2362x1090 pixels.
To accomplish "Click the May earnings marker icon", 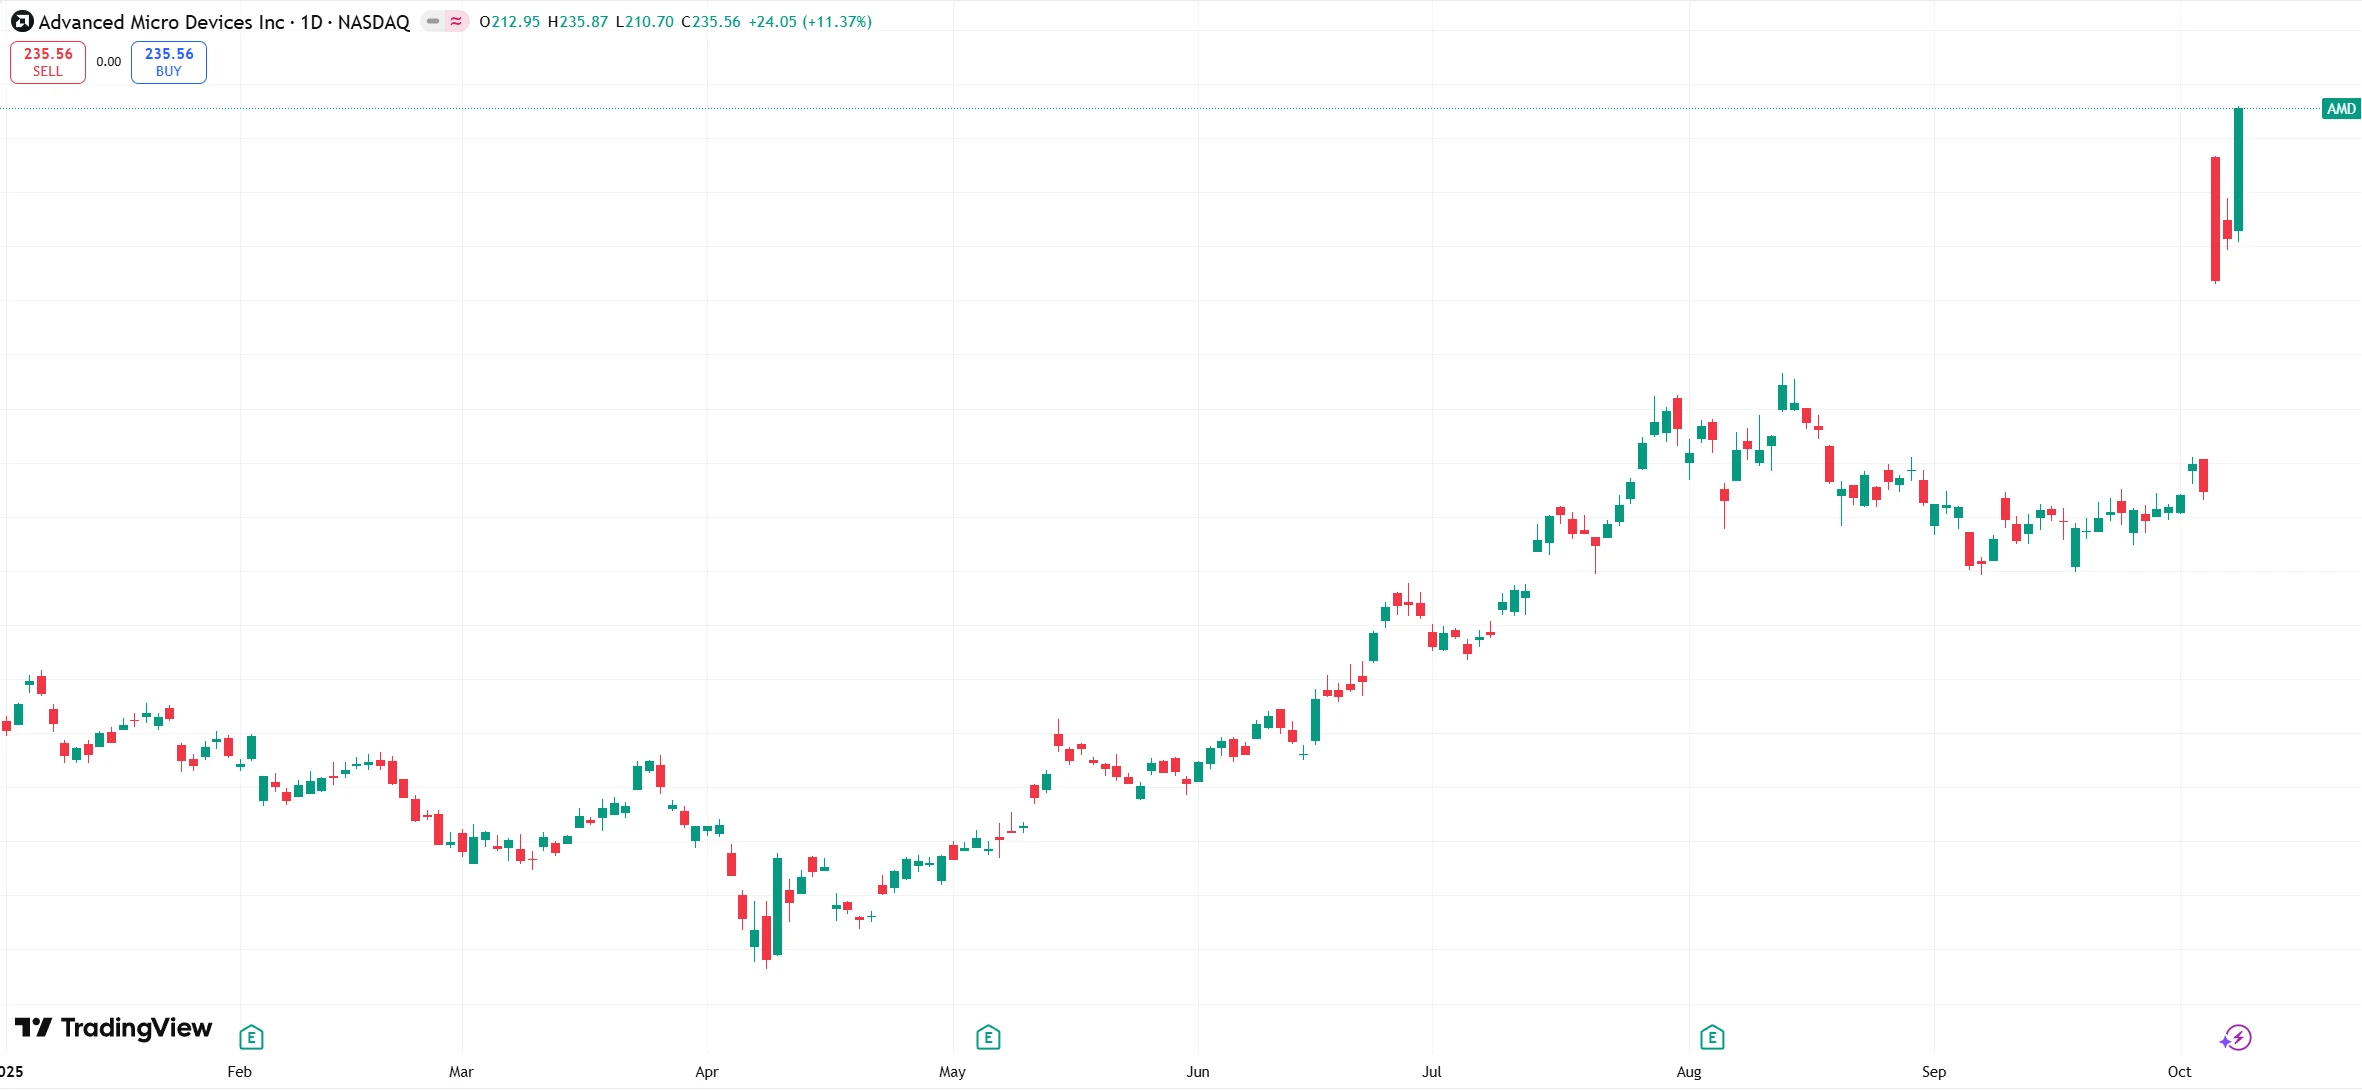I will click(988, 1037).
